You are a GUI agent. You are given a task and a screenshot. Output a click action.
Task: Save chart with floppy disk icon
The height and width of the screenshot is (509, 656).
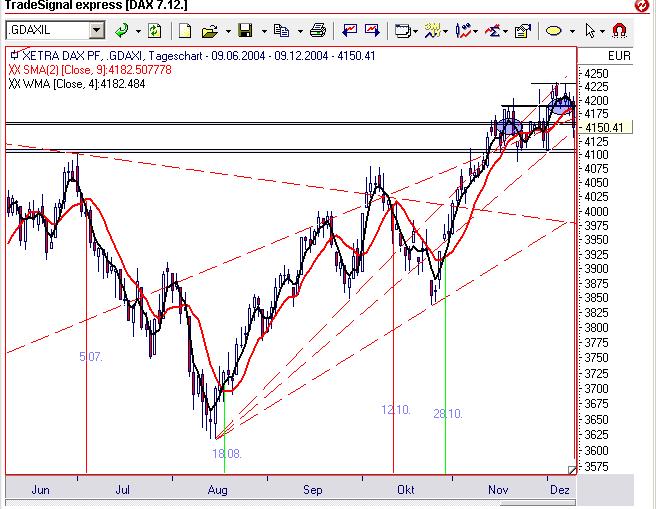coord(246,31)
